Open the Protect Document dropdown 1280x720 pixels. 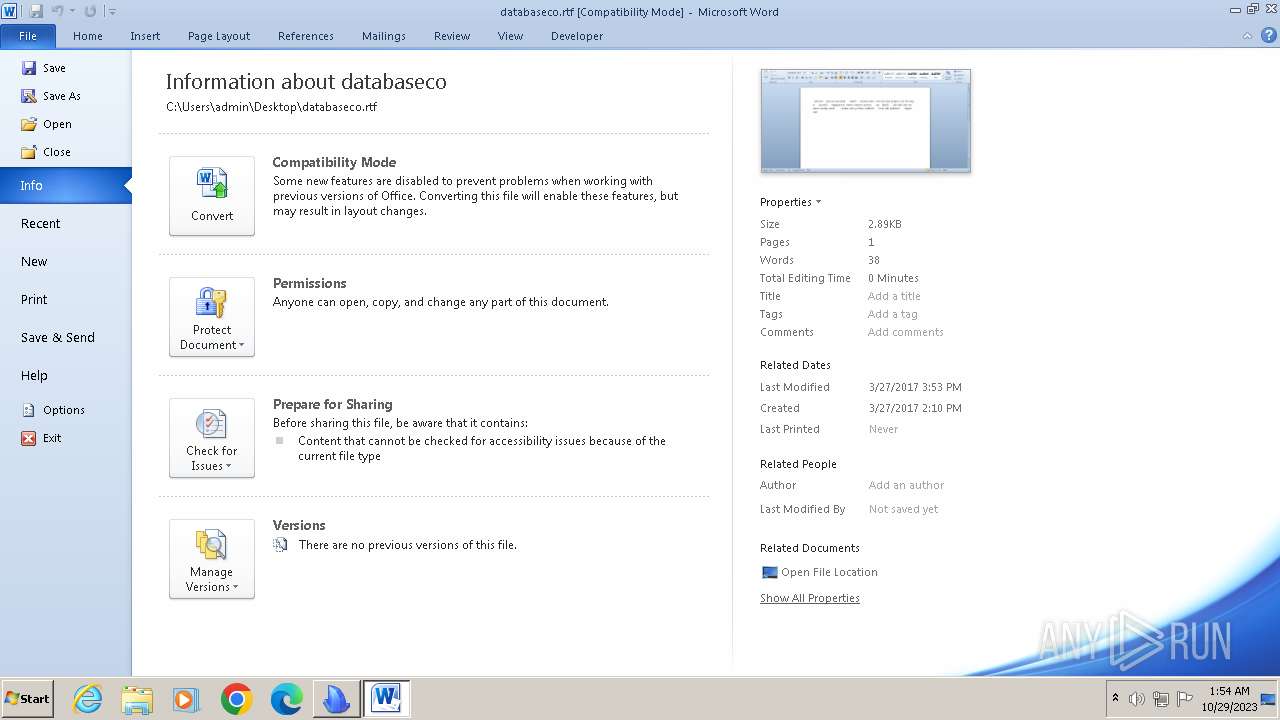click(212, 317)
